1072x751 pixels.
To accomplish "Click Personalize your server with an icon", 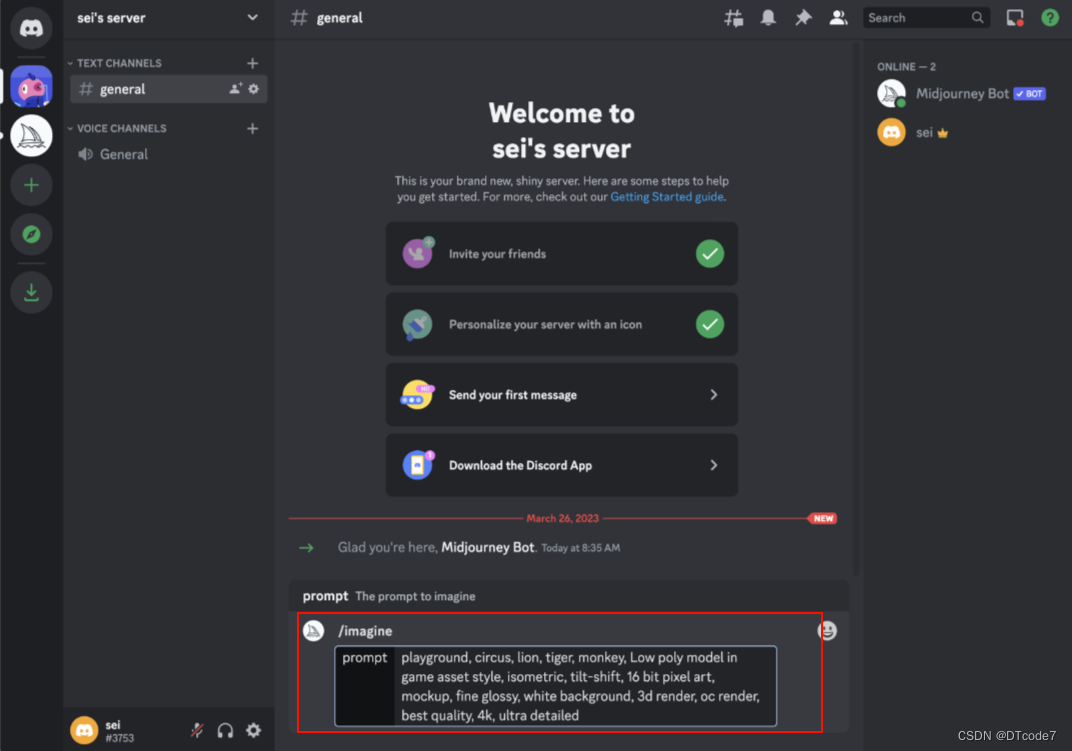I will coord(561,324).
